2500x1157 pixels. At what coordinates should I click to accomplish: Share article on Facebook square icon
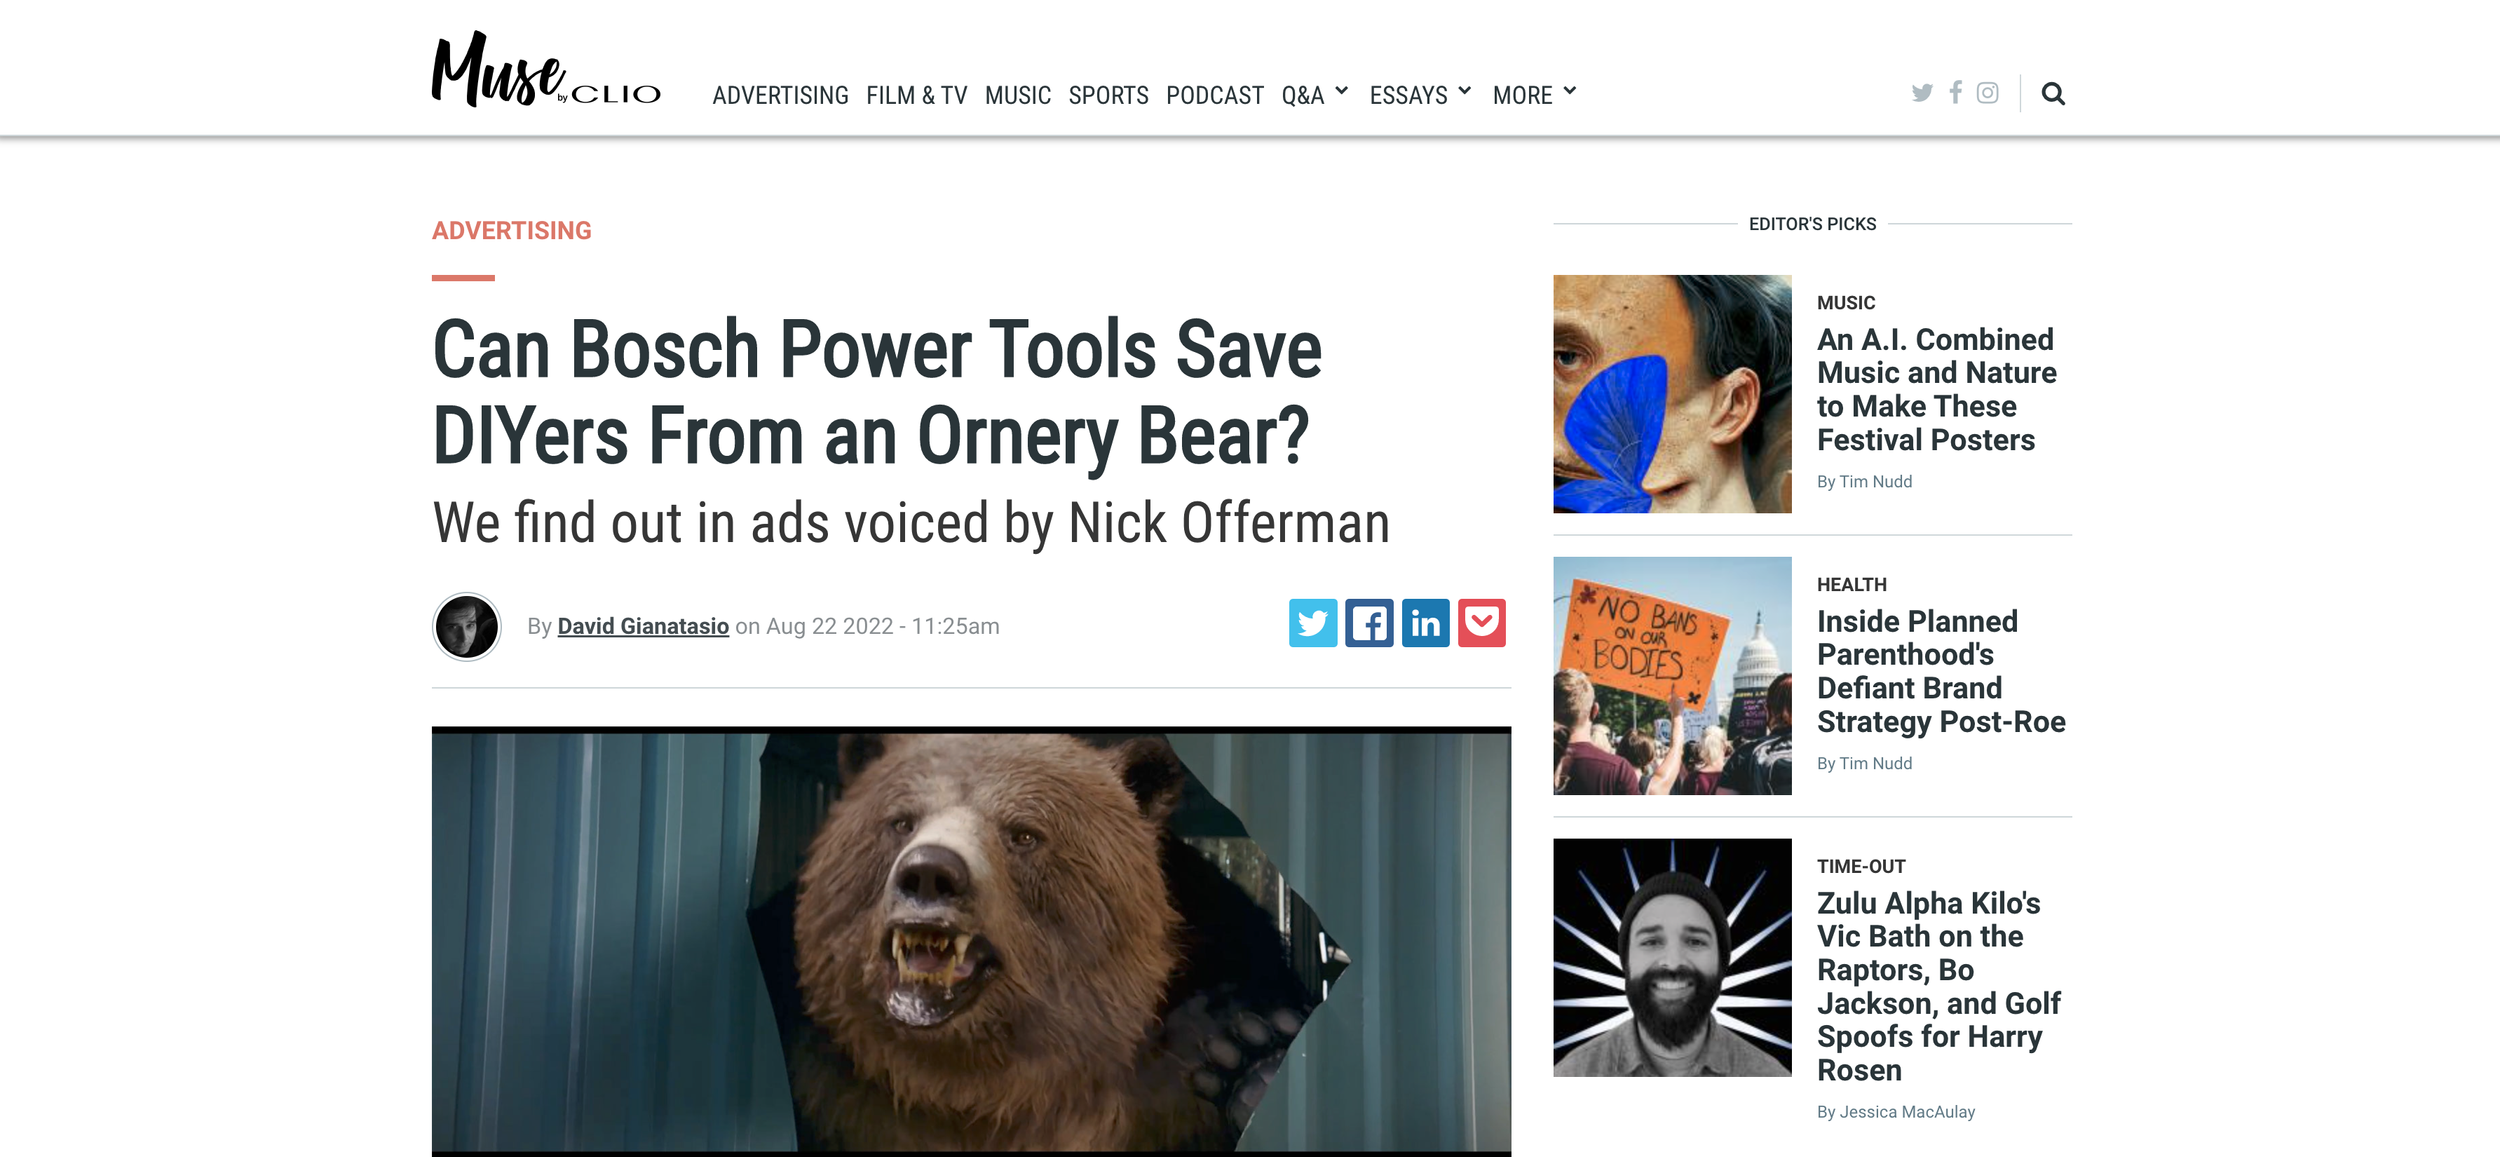[x=1369, y=623]
